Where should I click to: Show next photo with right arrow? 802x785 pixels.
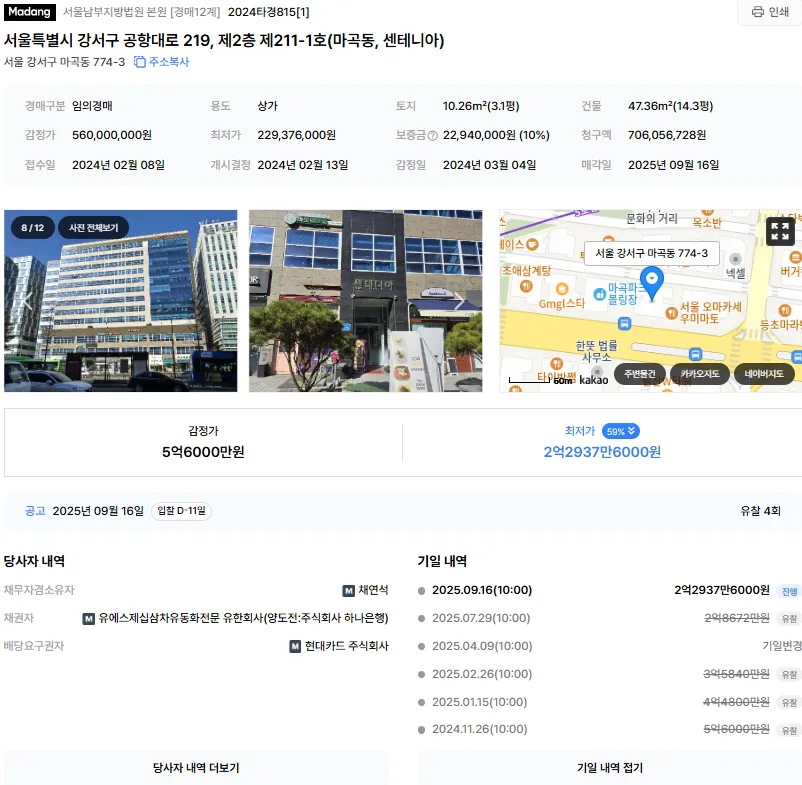point(460,301)
